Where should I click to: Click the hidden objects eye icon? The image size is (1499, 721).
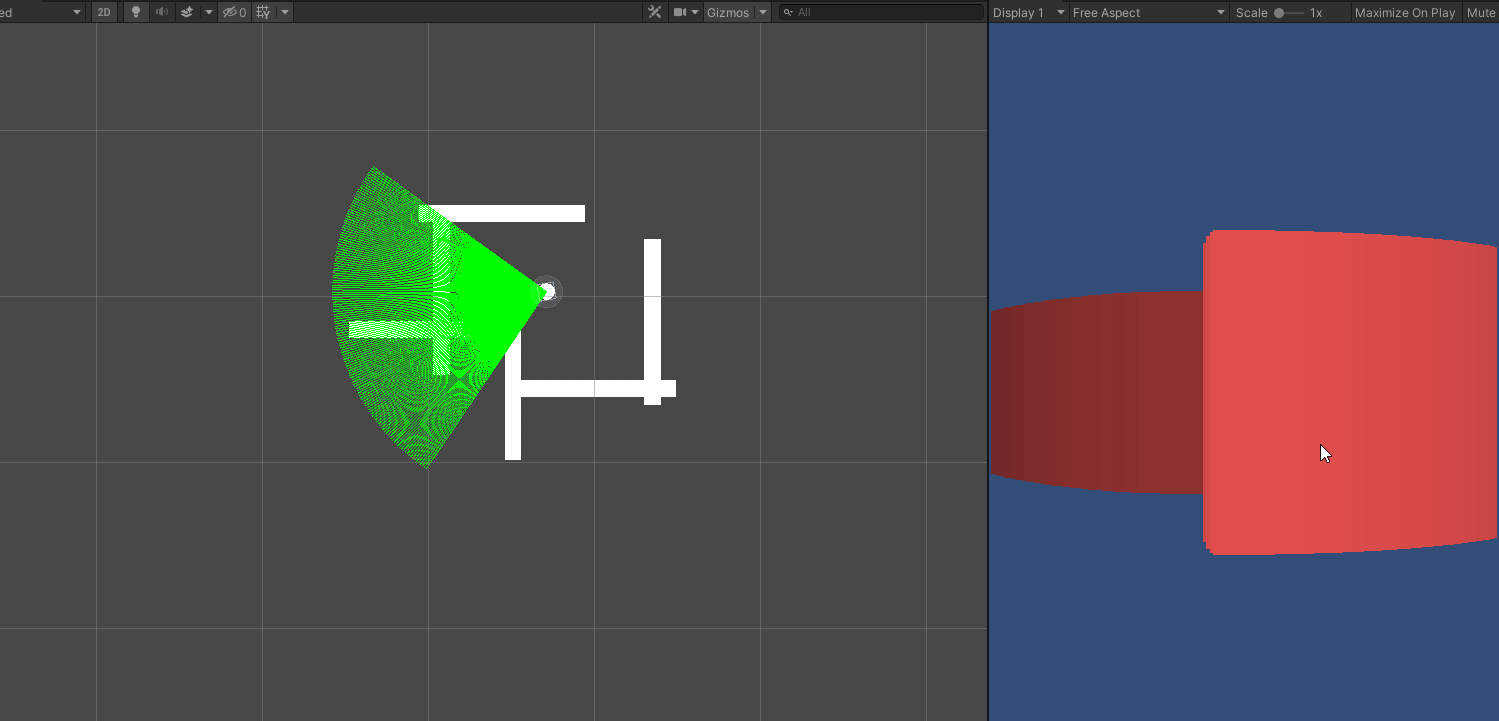228,12
